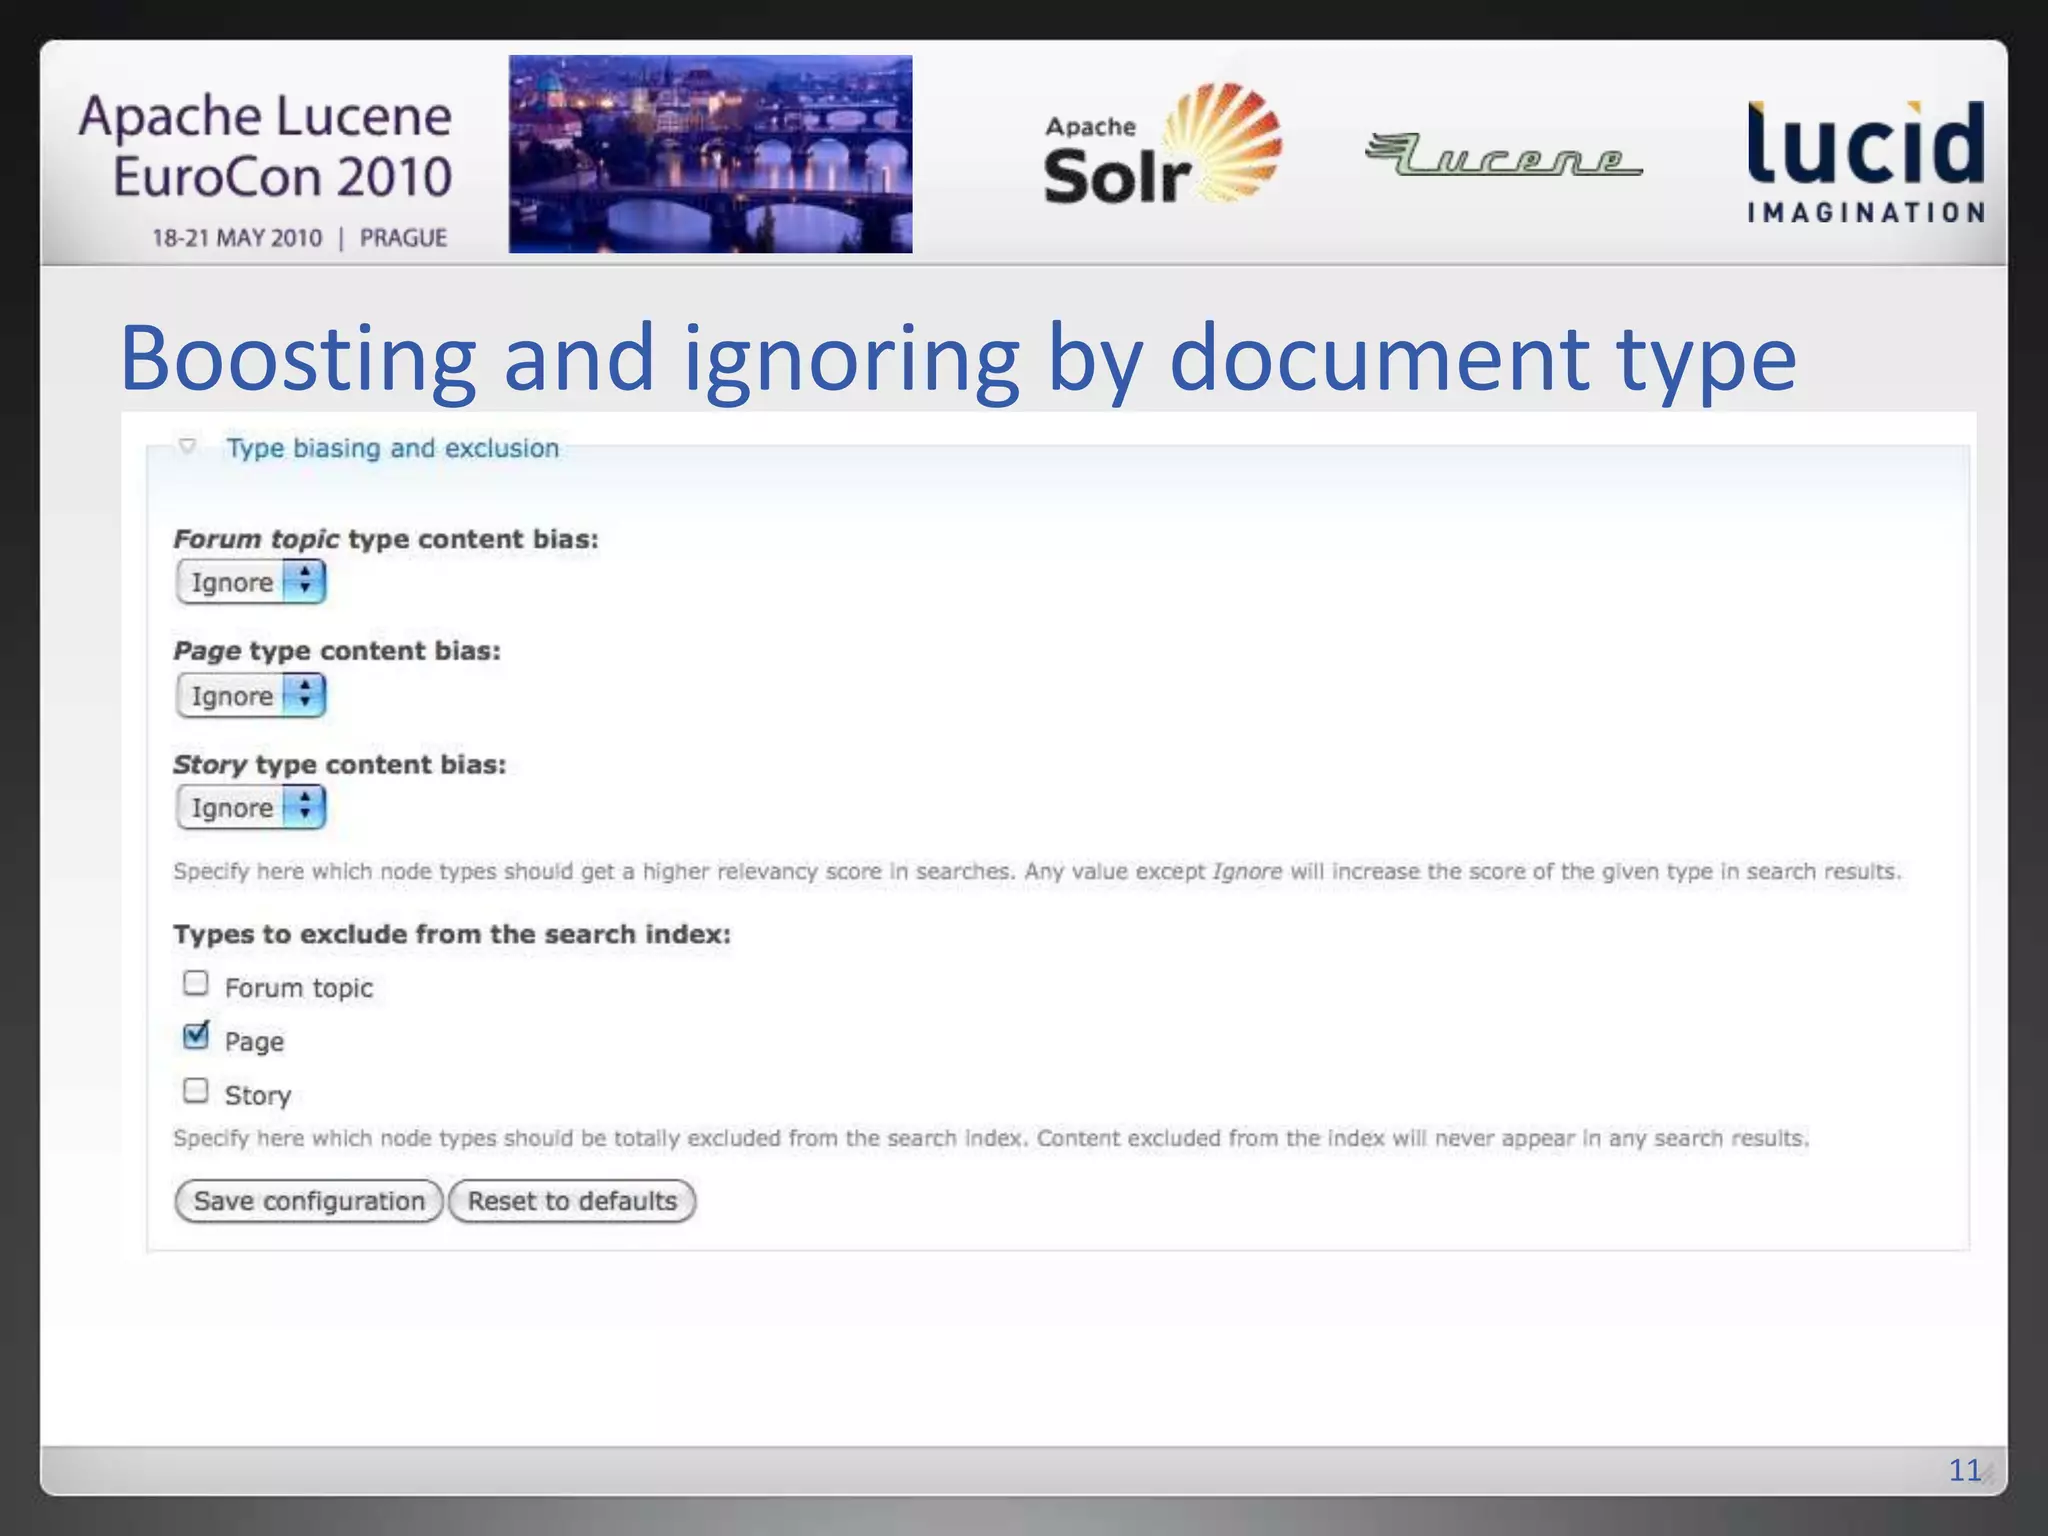Collapse the Type biasing and exclusion fieldset
The image size is (2048, 1536).
(187, 445)
